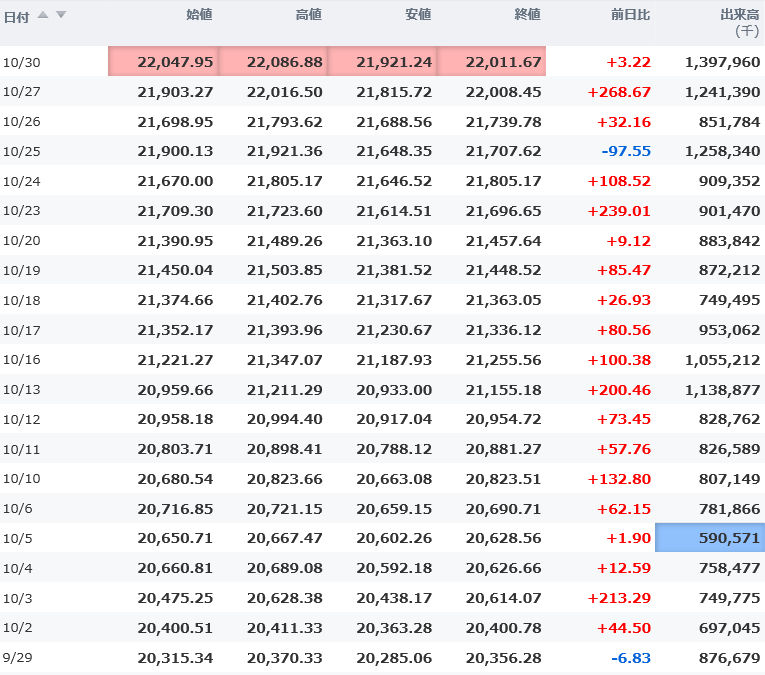Click the 日付 column header
This screenshot has width=765, height=675.
[x=15, y=15]
